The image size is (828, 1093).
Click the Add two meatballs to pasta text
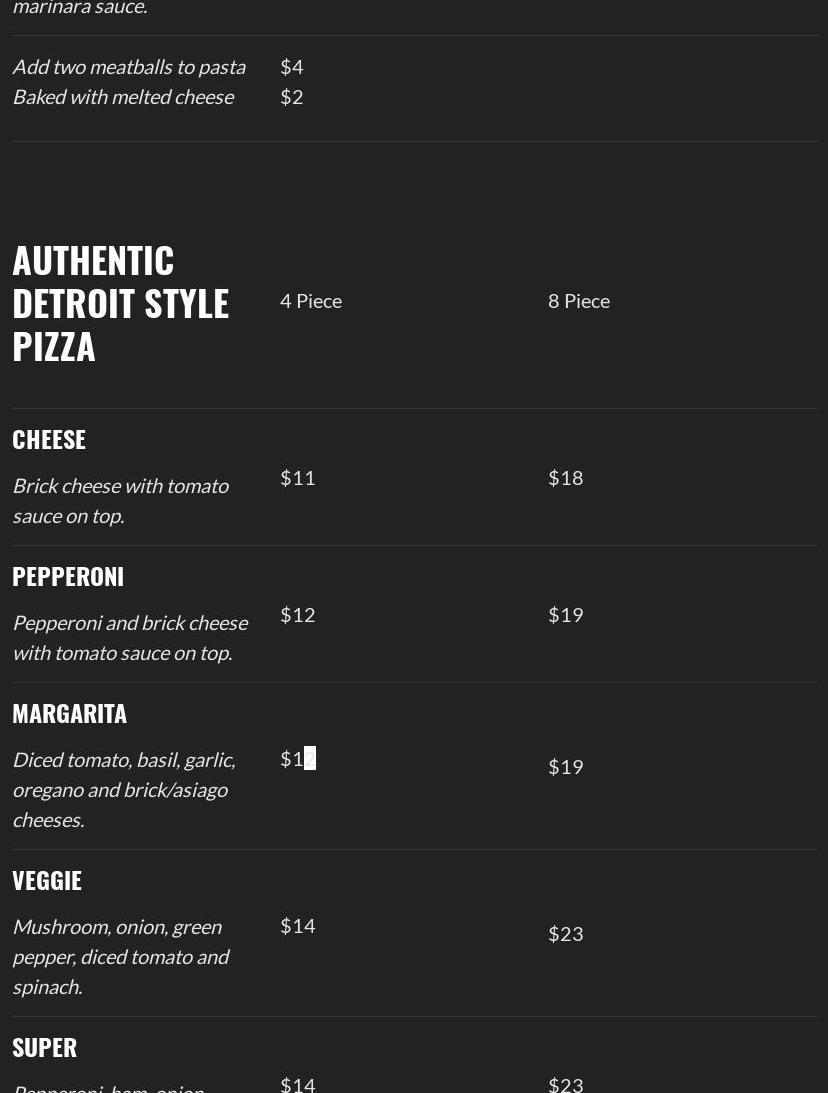point(130,67)
